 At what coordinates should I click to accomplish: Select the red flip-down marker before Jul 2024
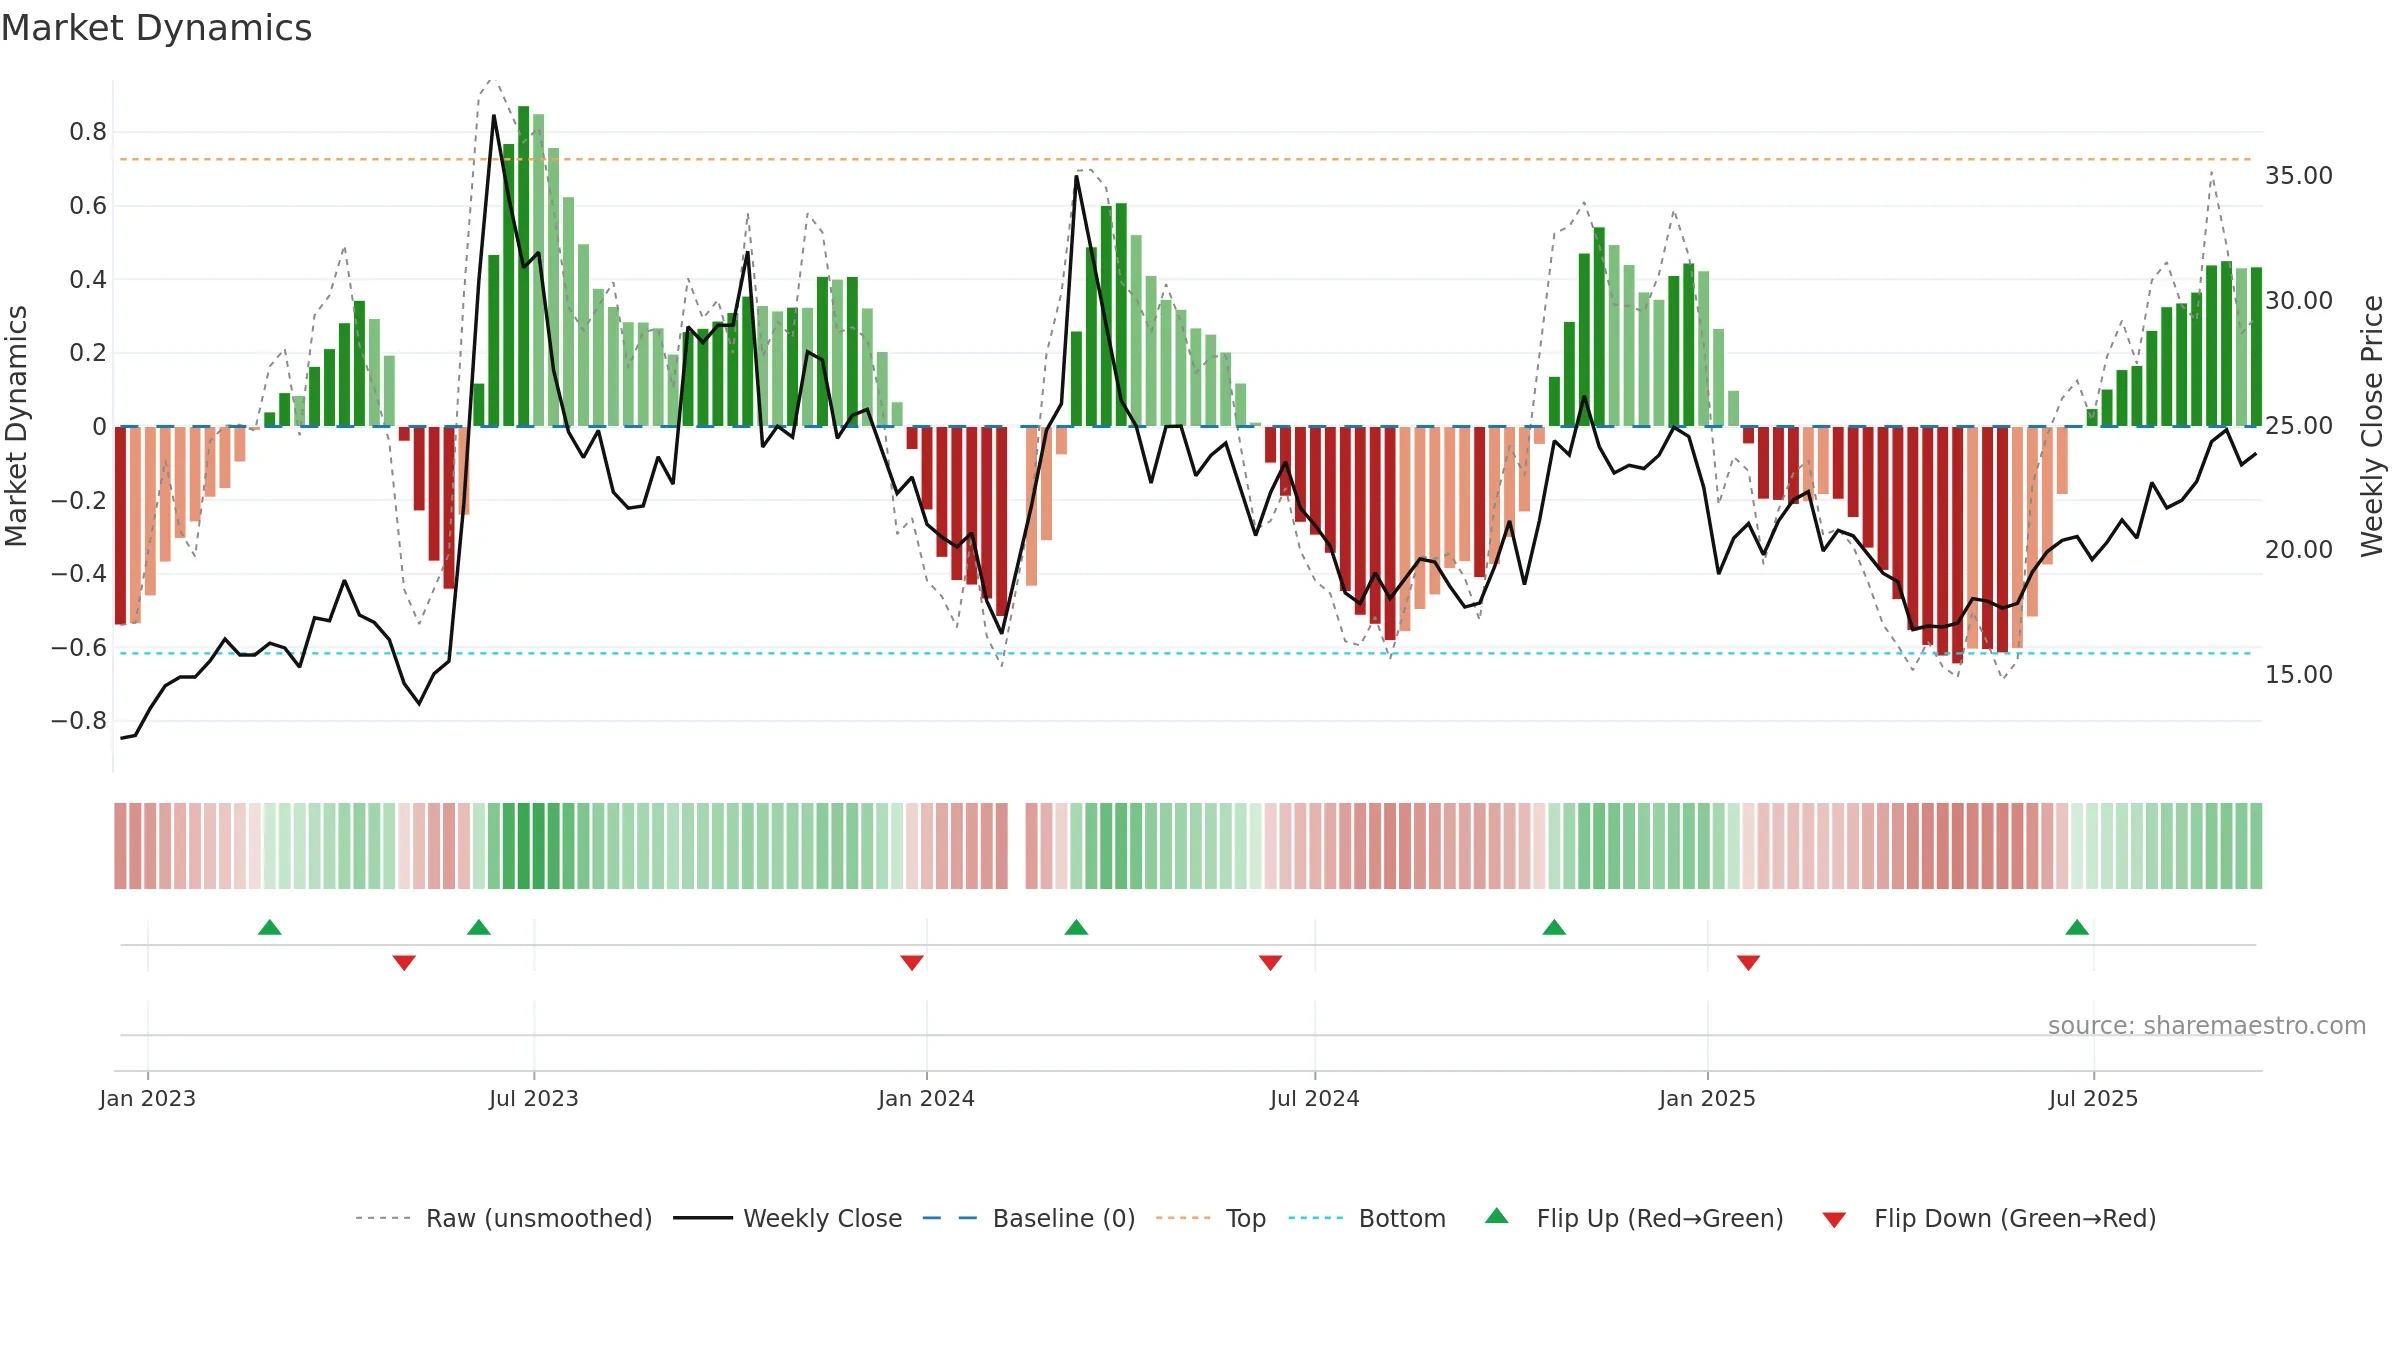tap(1270, 962)
